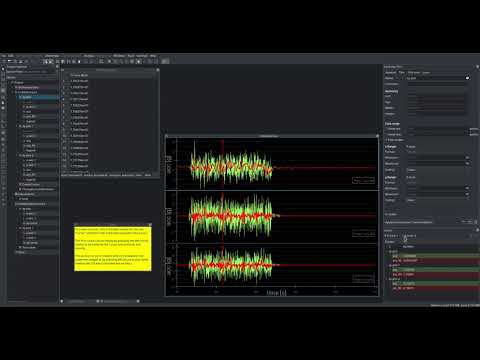This screenshot has height=360, width=480.
Task: Close the waveform plot window
Action: pyautogui.click(x=377, y=136)
